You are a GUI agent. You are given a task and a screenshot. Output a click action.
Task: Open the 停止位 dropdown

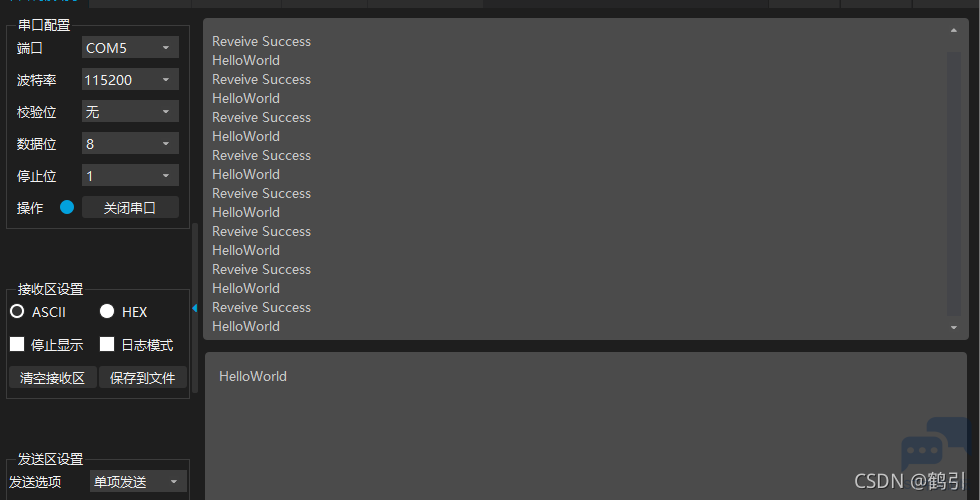pyautogui.click(x=130, y=175)
